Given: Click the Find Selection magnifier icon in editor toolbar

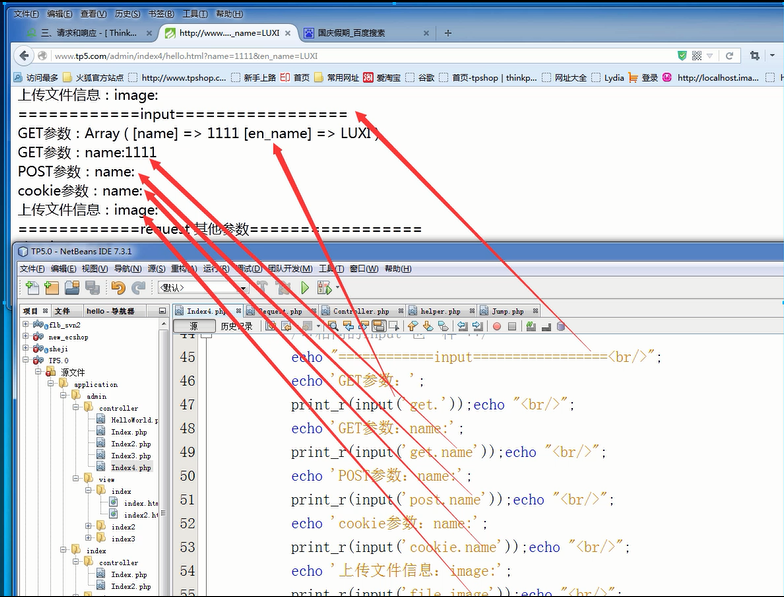Looking at the screenshot, I should coord(332,326).
